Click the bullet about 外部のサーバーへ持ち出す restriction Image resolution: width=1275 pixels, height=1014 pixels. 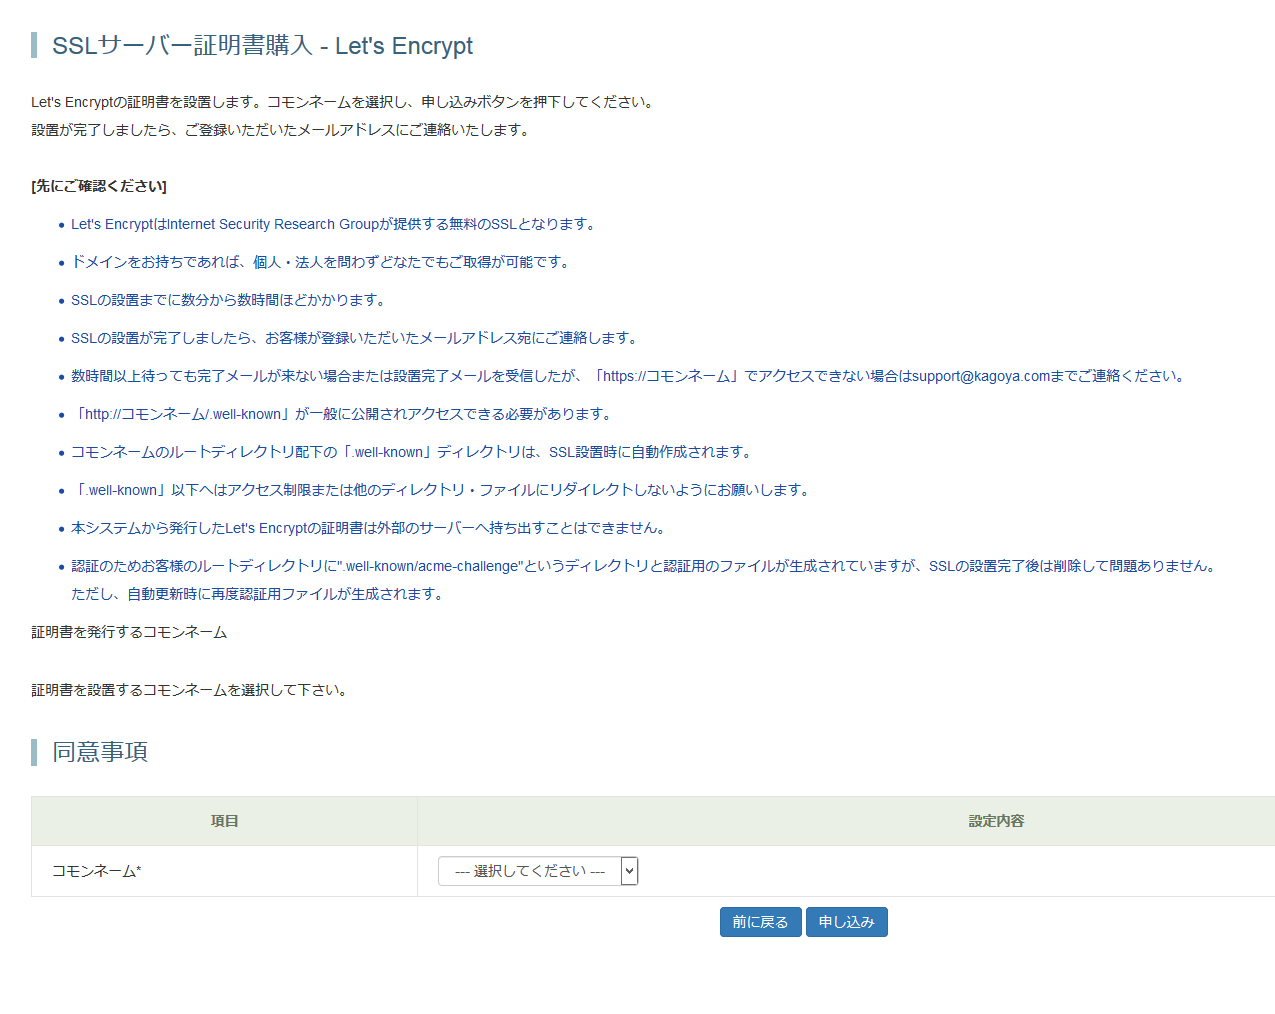[x=370, y=528]
